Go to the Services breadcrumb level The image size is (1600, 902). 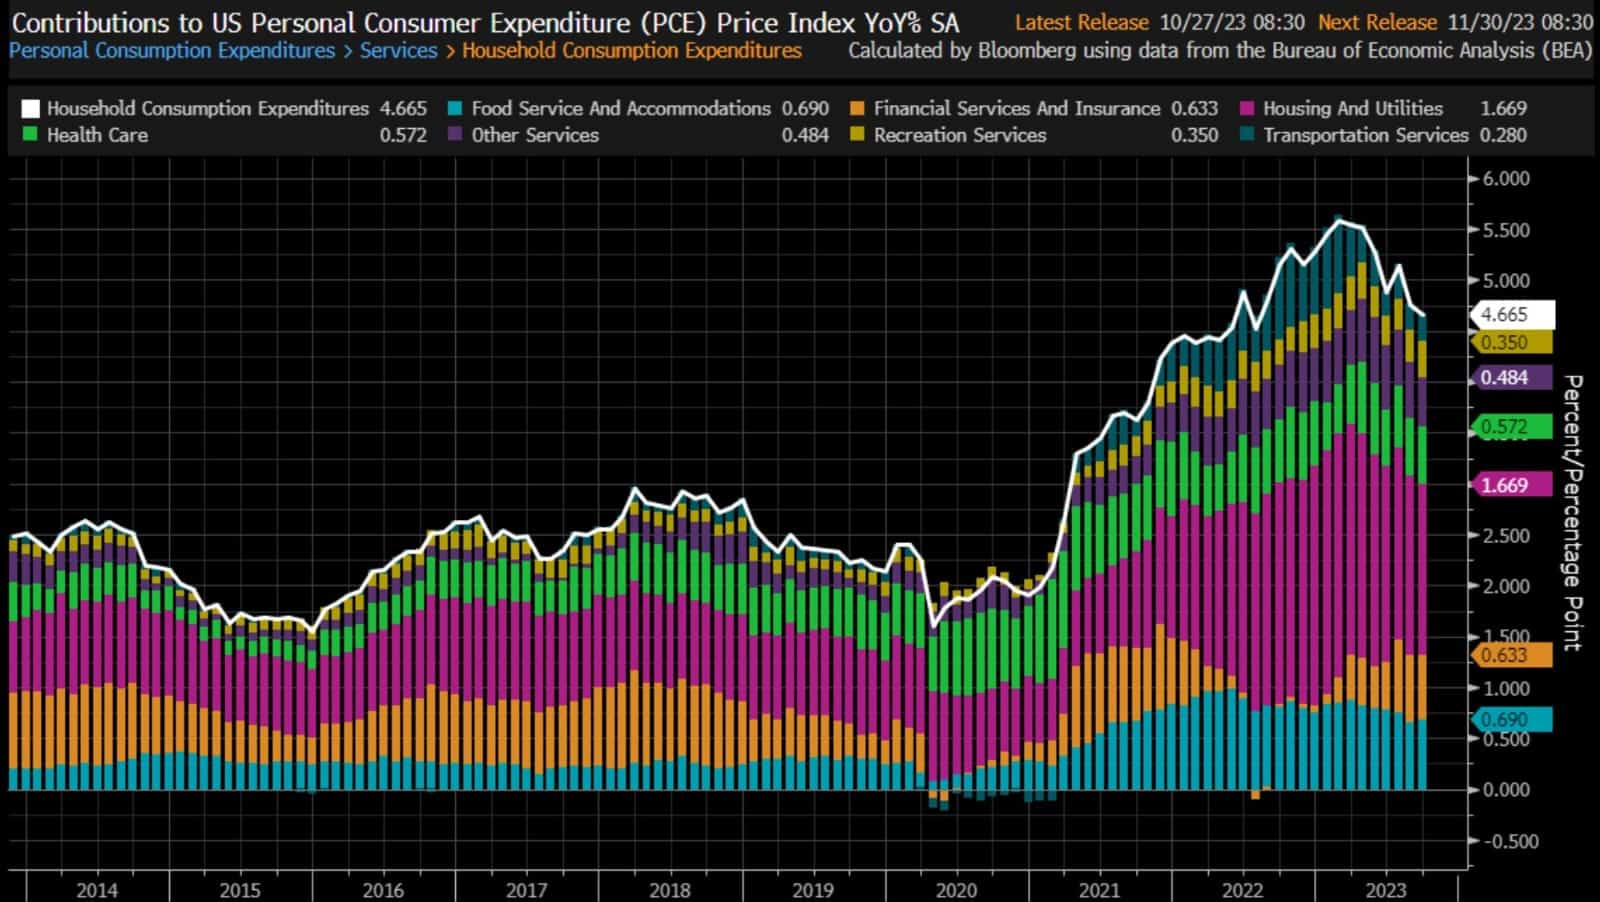[398, 50]
